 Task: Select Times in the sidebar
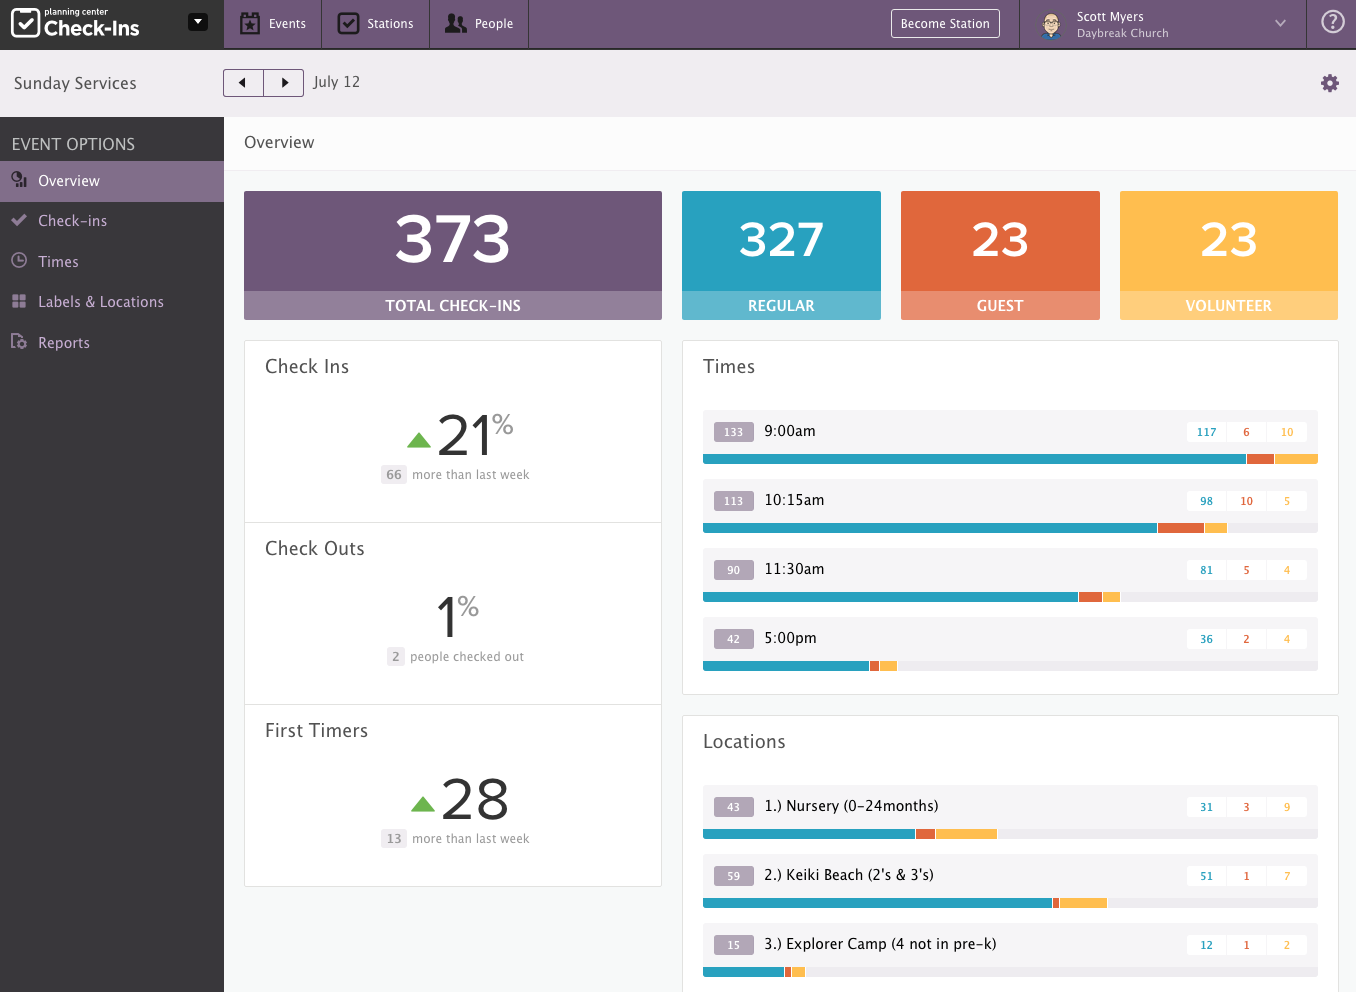[x=112, y=262]
